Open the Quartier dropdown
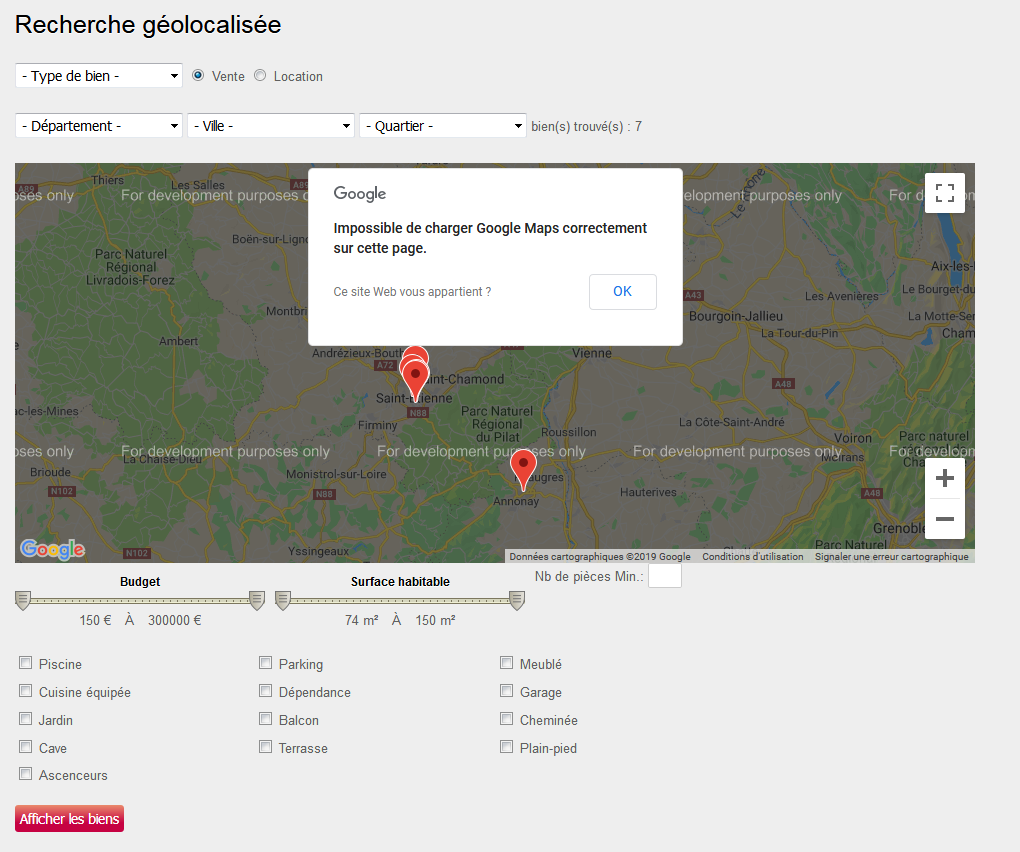This screenshot has height=852, width=1020. (441, 125)
